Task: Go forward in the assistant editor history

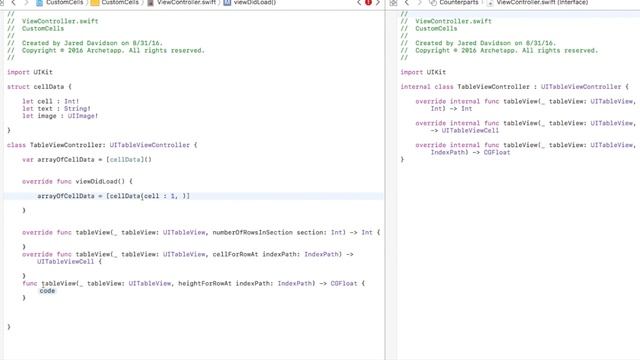Action: pyautogui.click(x=419, y=2)
